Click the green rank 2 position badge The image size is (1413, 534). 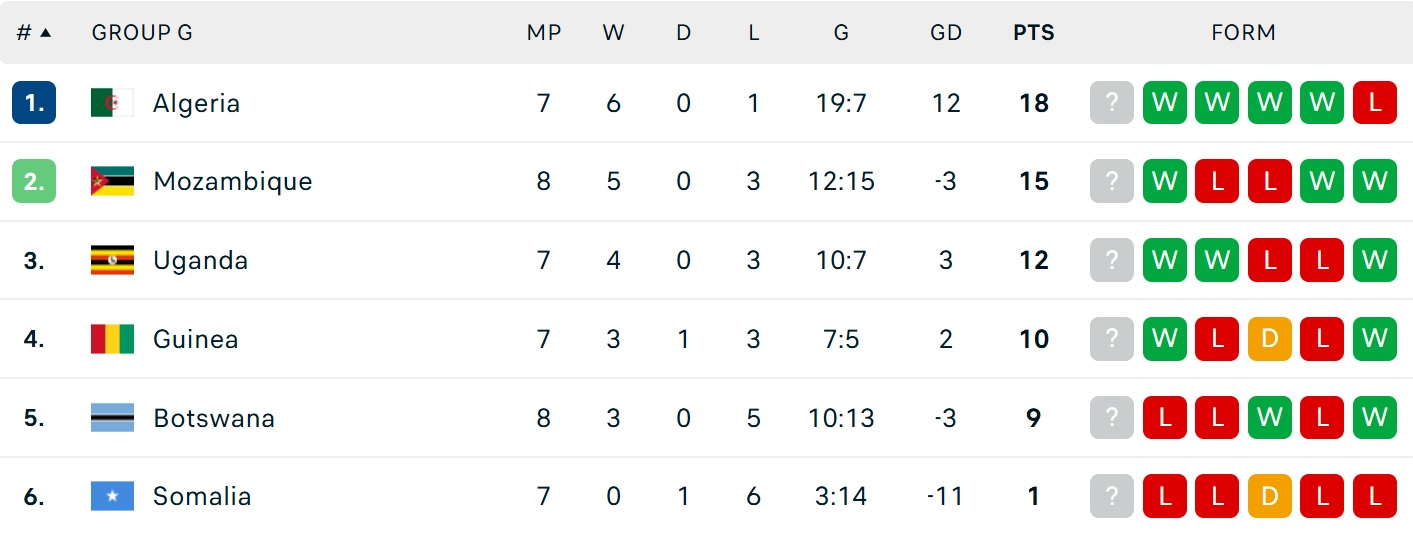coord(34,181)
